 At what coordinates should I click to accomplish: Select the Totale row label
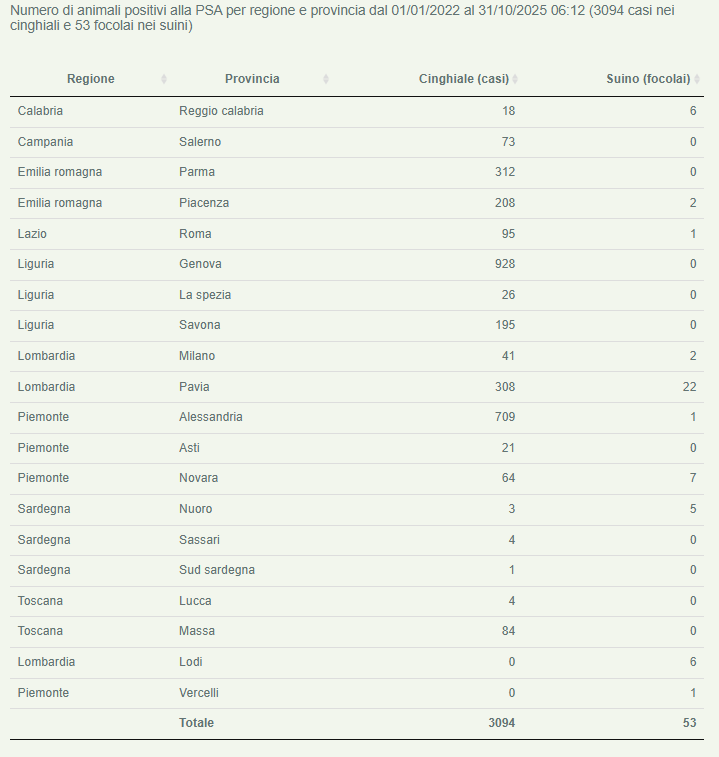pos(196,723)
